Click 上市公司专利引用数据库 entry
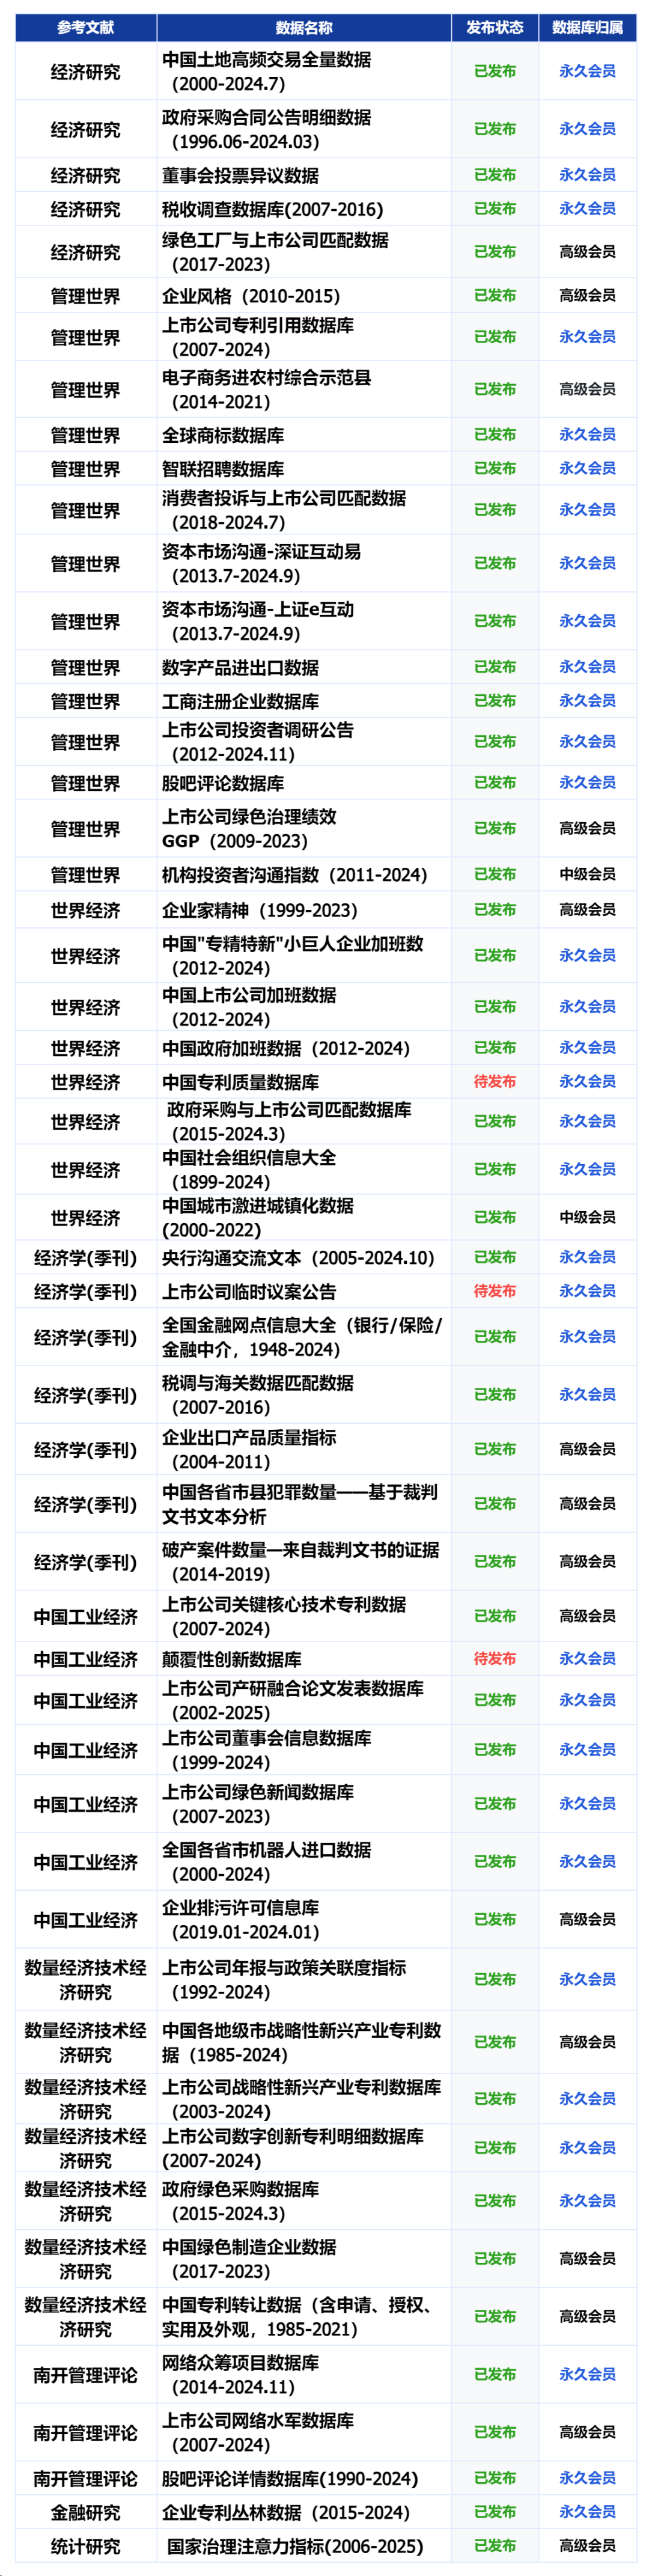The height and width of the screenshot is (2576, 649). point(258,337)
